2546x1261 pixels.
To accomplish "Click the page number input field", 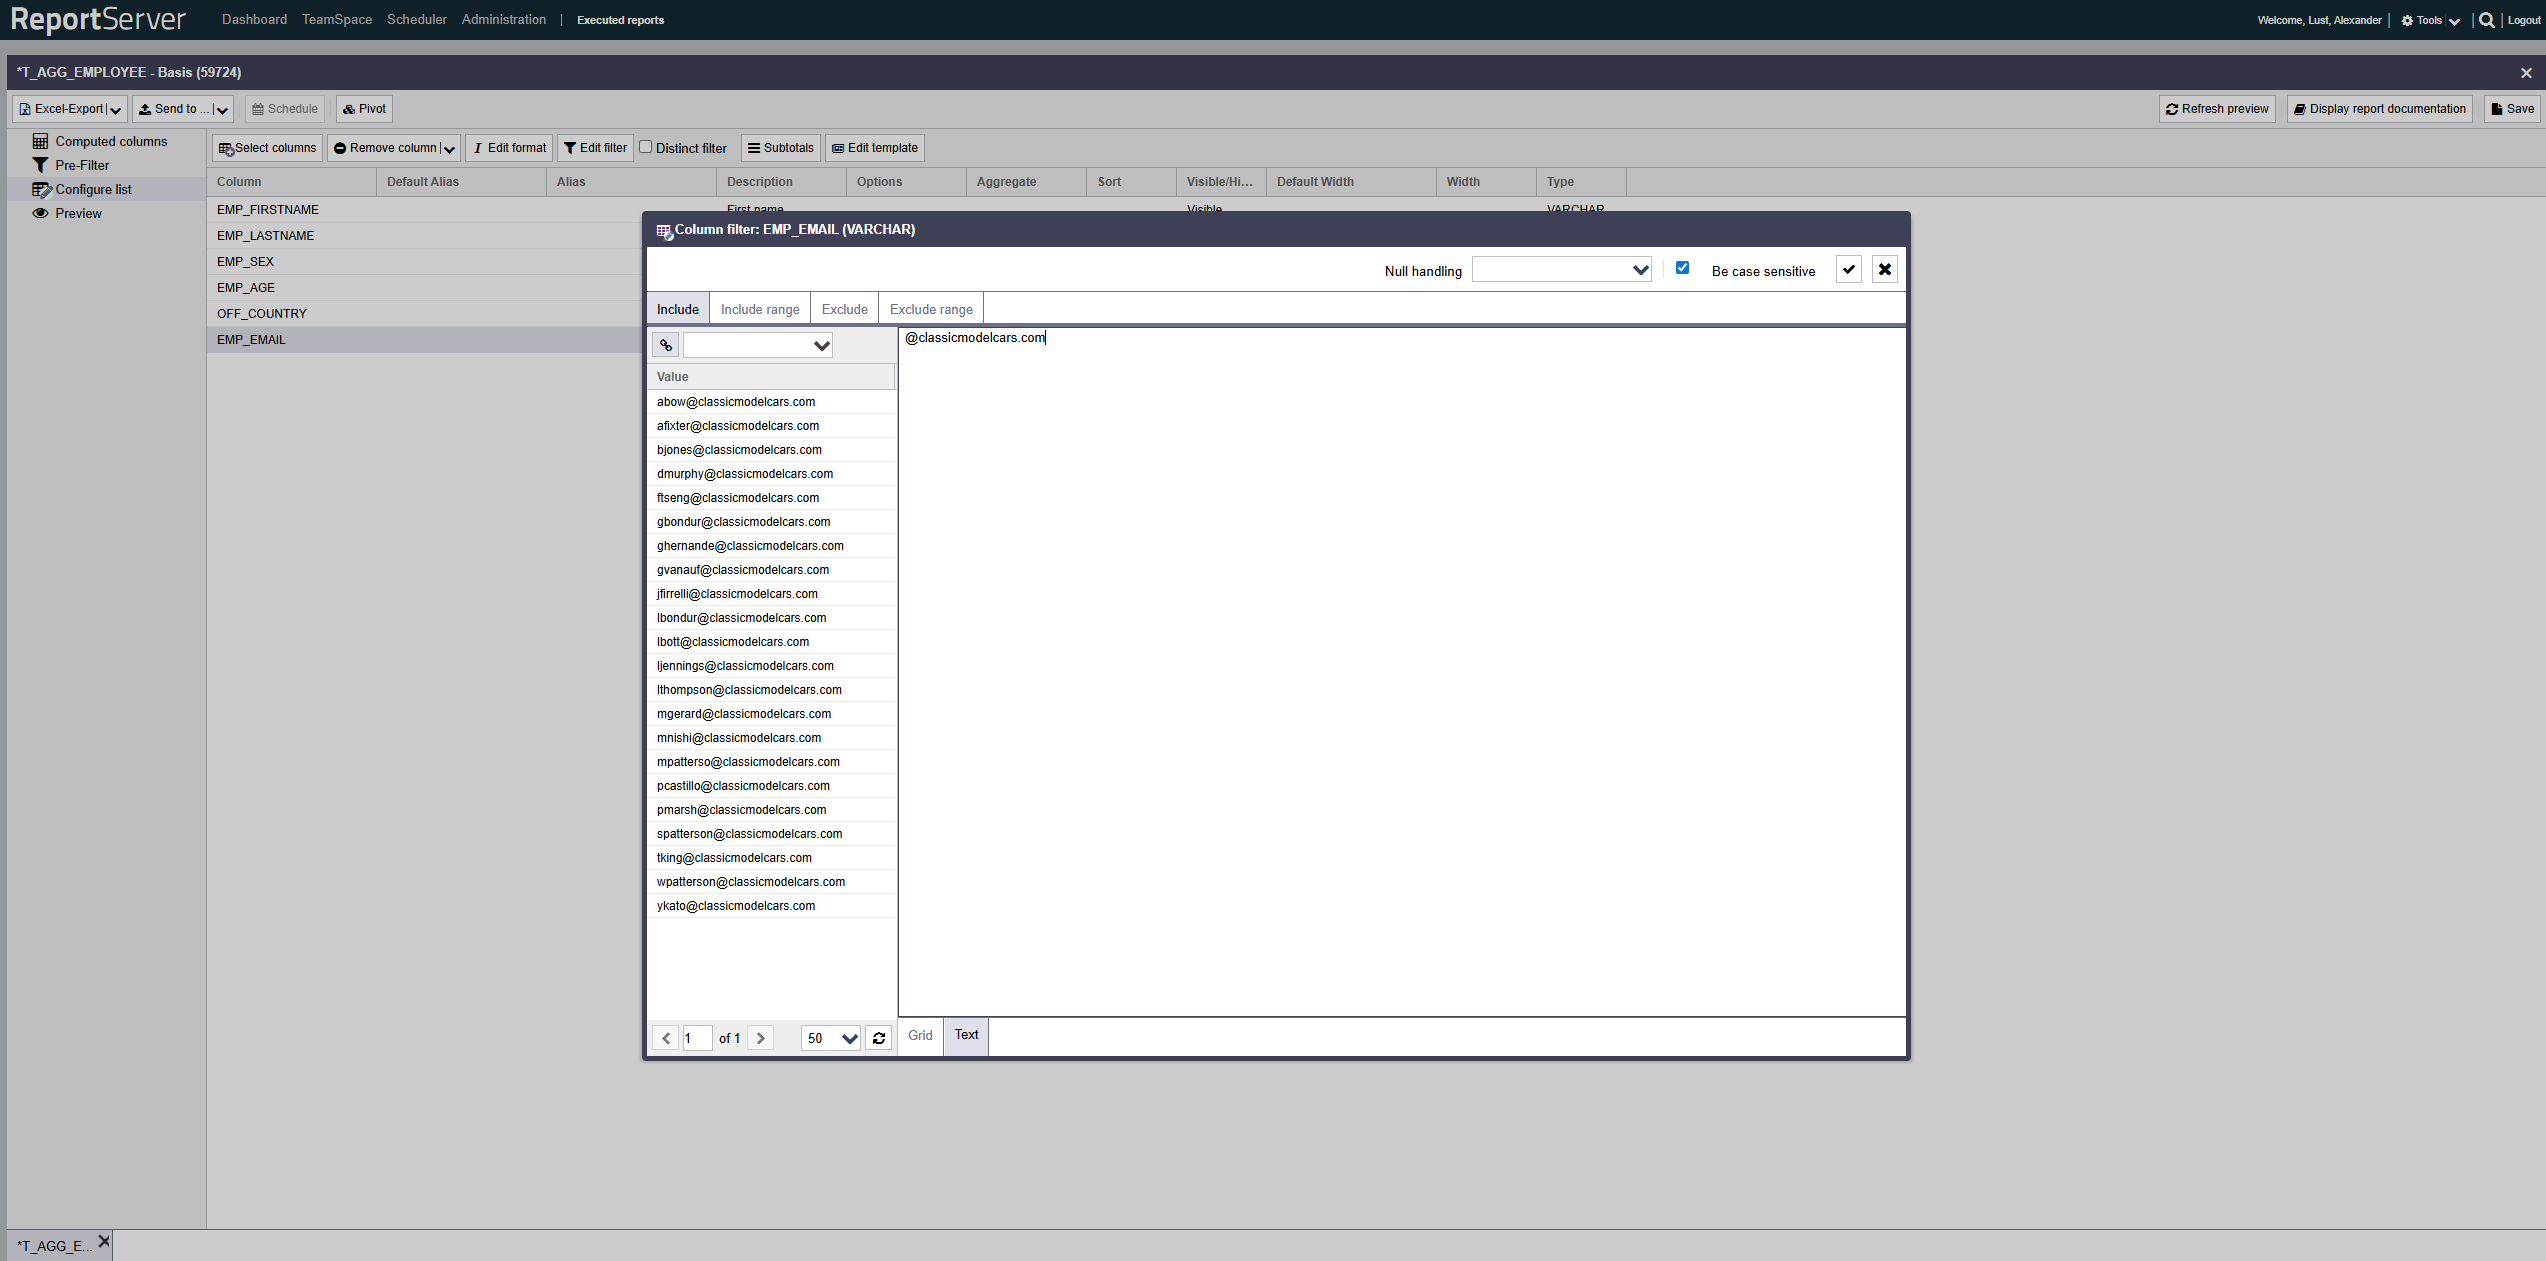I will pos(697,1038).
